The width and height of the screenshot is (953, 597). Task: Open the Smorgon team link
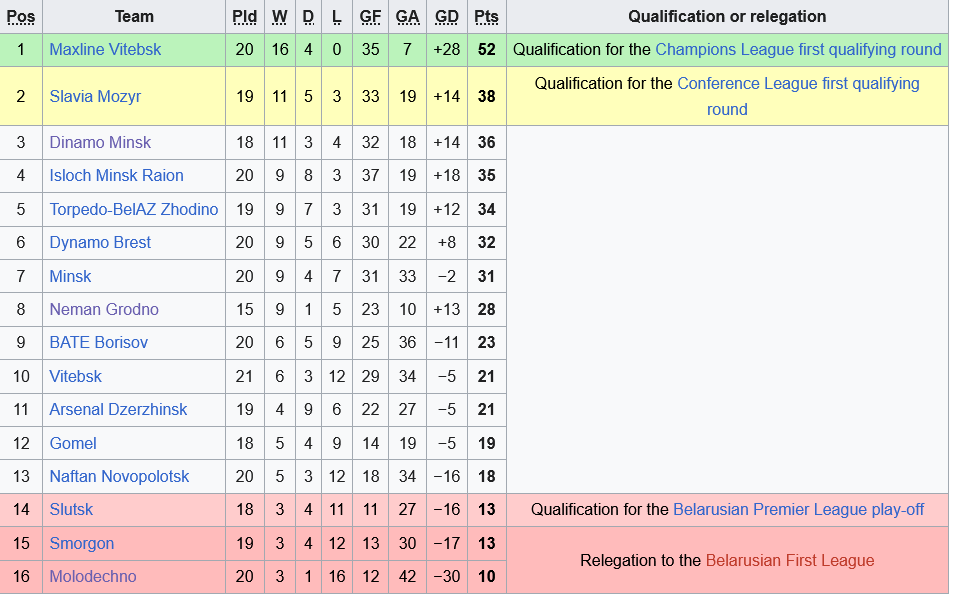pos(81,543)
